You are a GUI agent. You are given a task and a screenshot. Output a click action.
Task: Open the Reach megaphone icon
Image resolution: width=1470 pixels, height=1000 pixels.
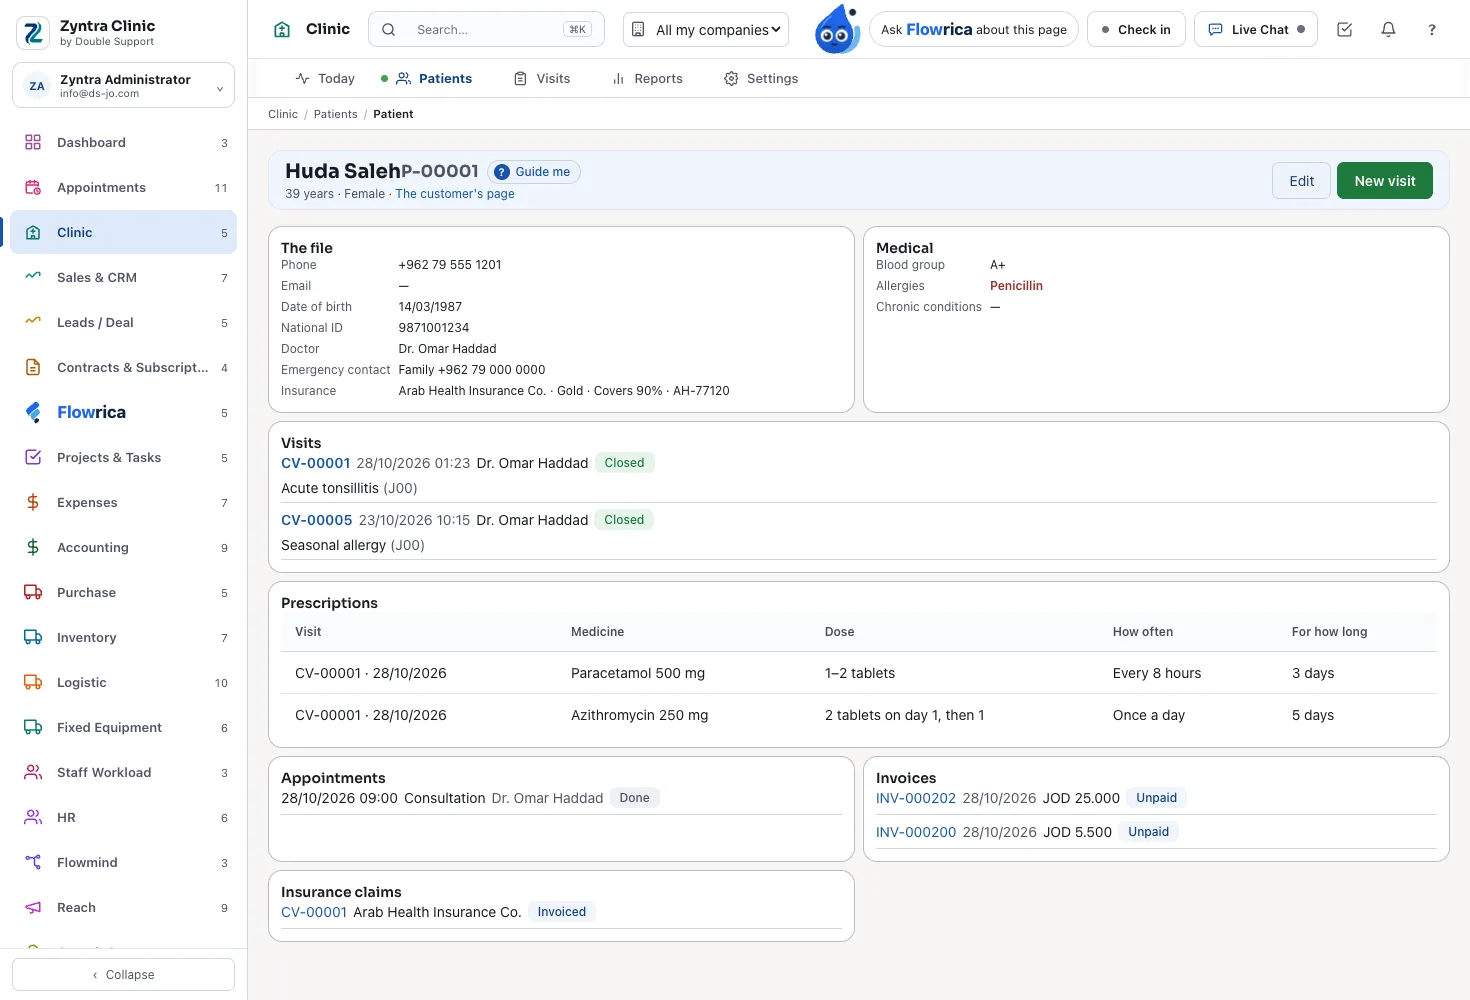[x=33, y=908]
